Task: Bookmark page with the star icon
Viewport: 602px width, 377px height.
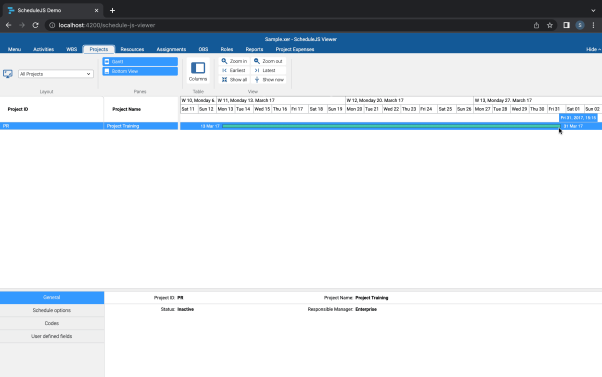Action: pos(550,25)
